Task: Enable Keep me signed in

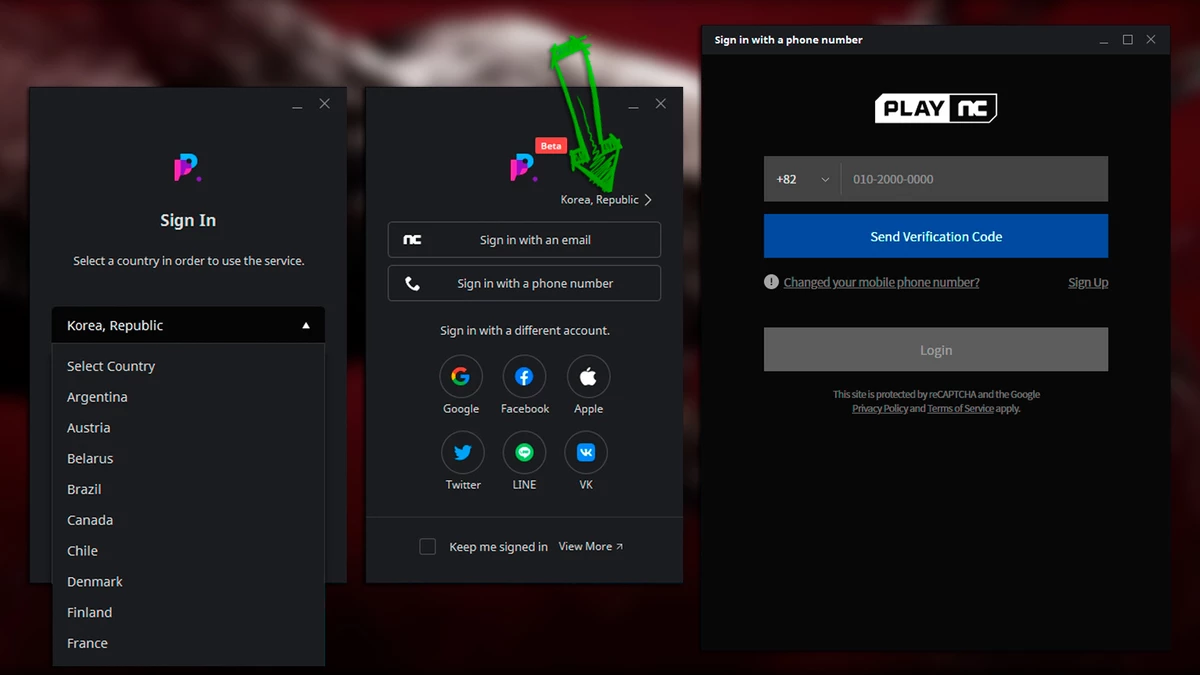Action: (x=427, y=546)
